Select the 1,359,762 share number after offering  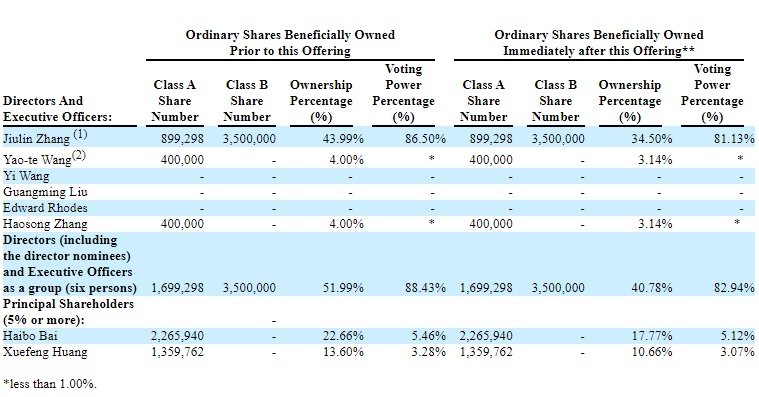(x=486, y=352)
